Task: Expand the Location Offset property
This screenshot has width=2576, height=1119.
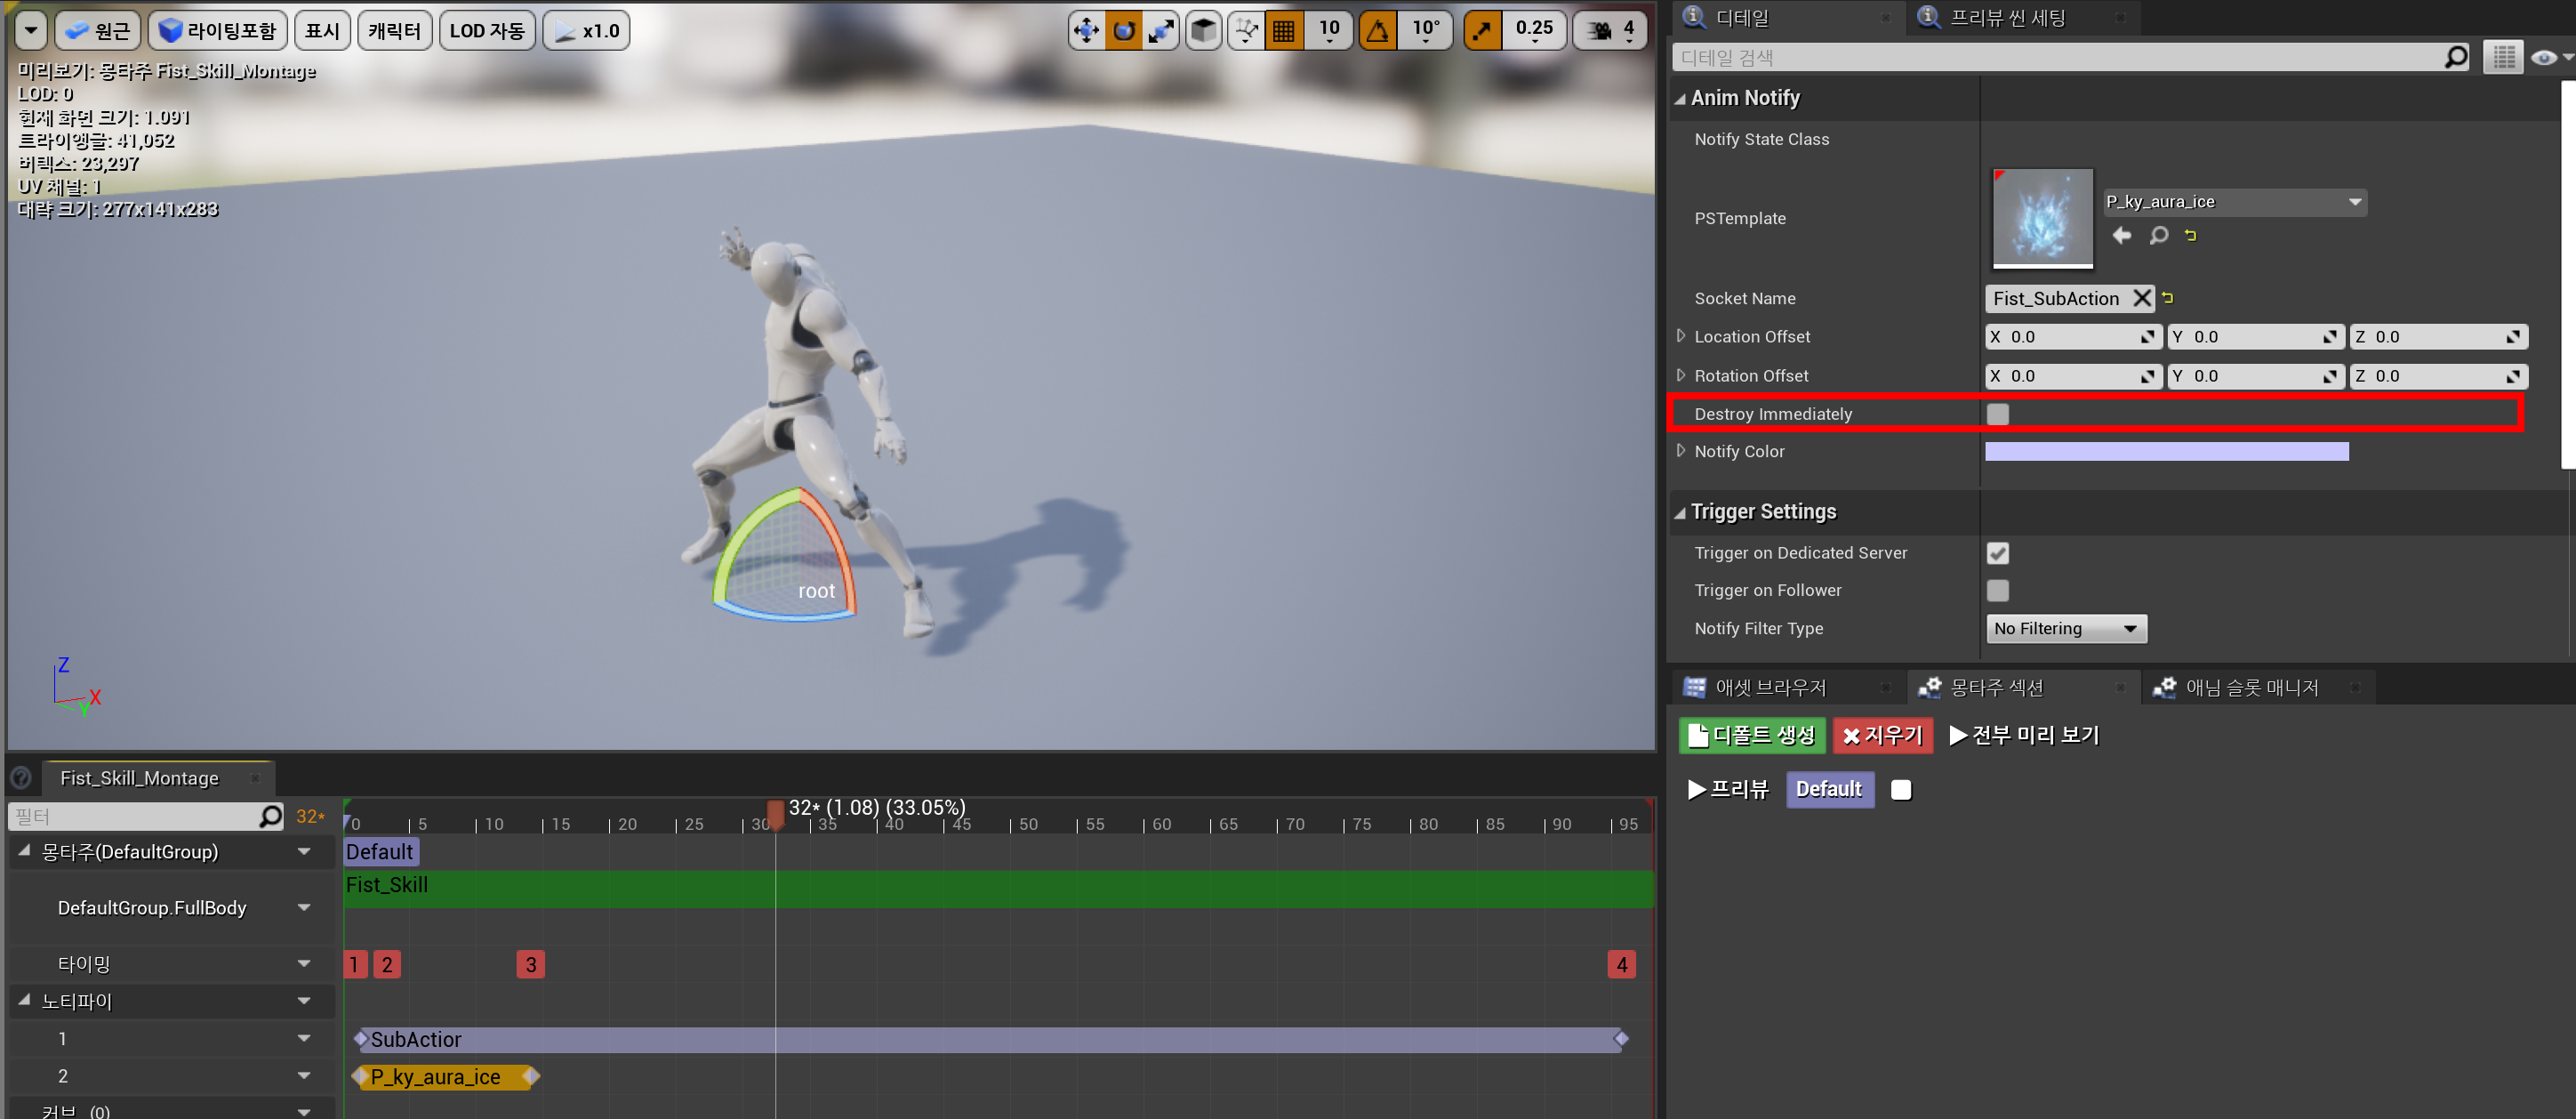Action: 1680,337
